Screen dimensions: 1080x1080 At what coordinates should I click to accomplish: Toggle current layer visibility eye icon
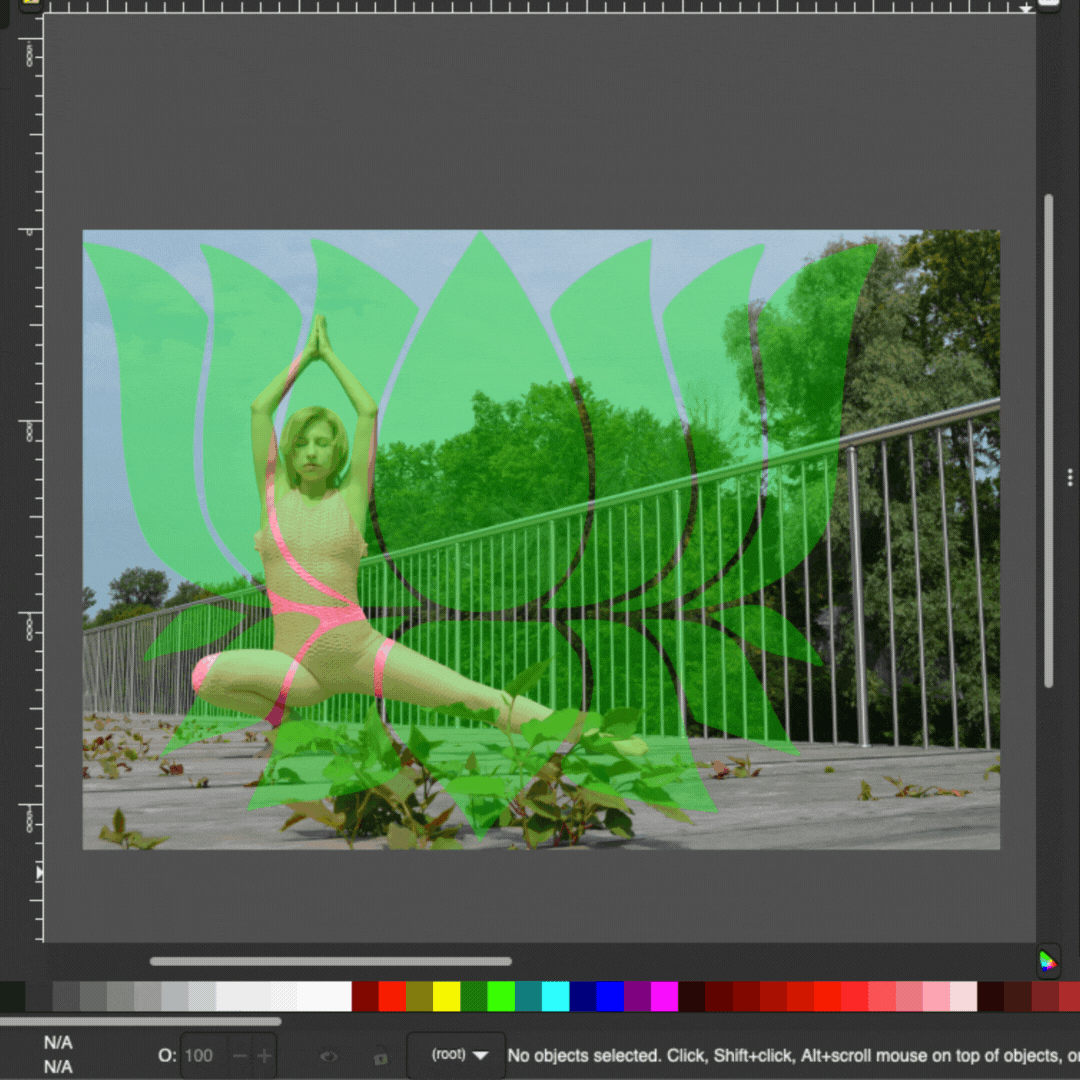tap(328, 1056)
